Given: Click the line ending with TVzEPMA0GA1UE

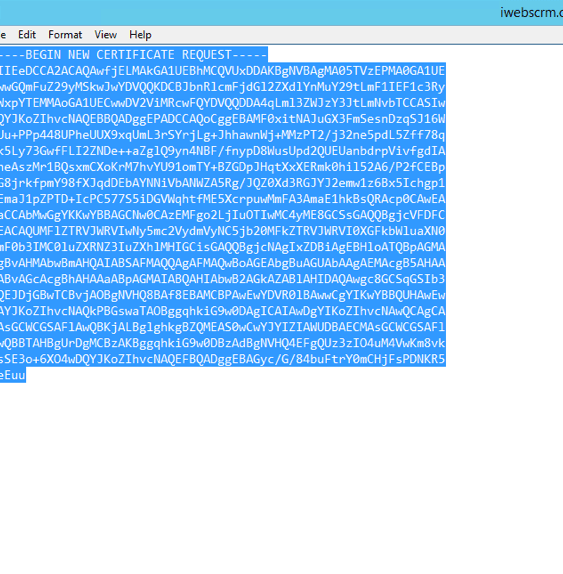Looking at the screenshot, I should 223,71.
